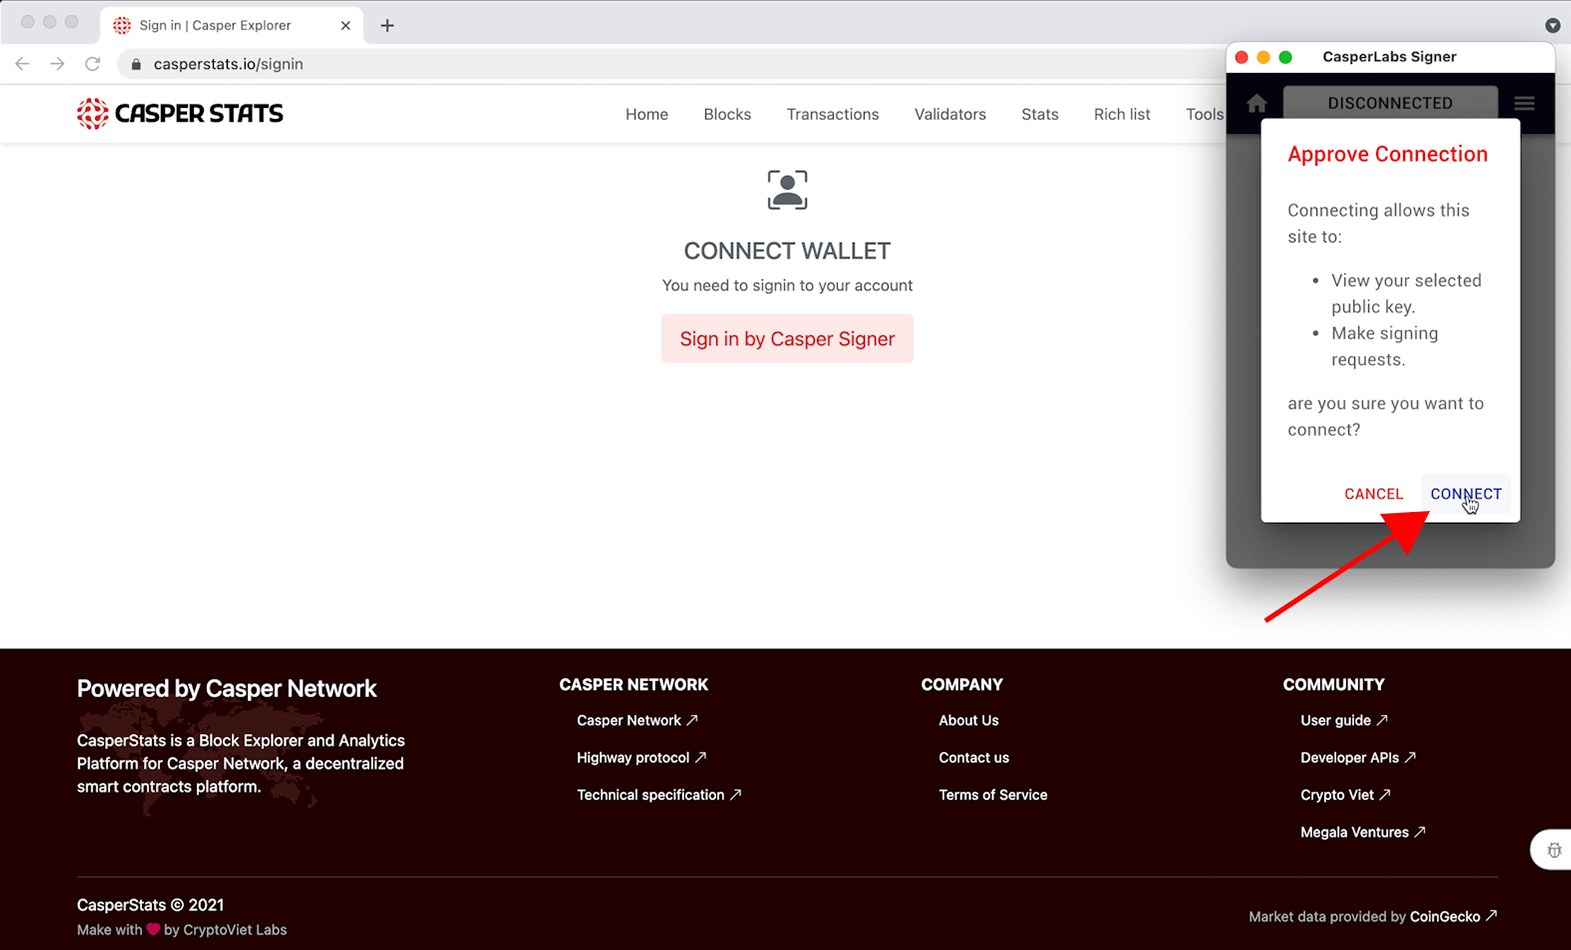Image resolution: width=1571 pixels, height=950 pixels.
Task: Click the You need to signin text
Action: click(x=787, y=285)
